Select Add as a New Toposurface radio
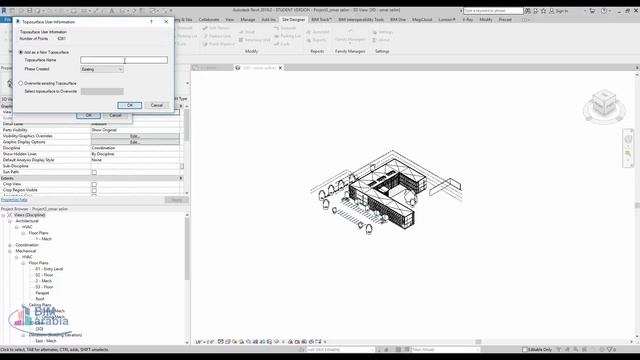Screen dimensions: 640x360 (21, 52)
